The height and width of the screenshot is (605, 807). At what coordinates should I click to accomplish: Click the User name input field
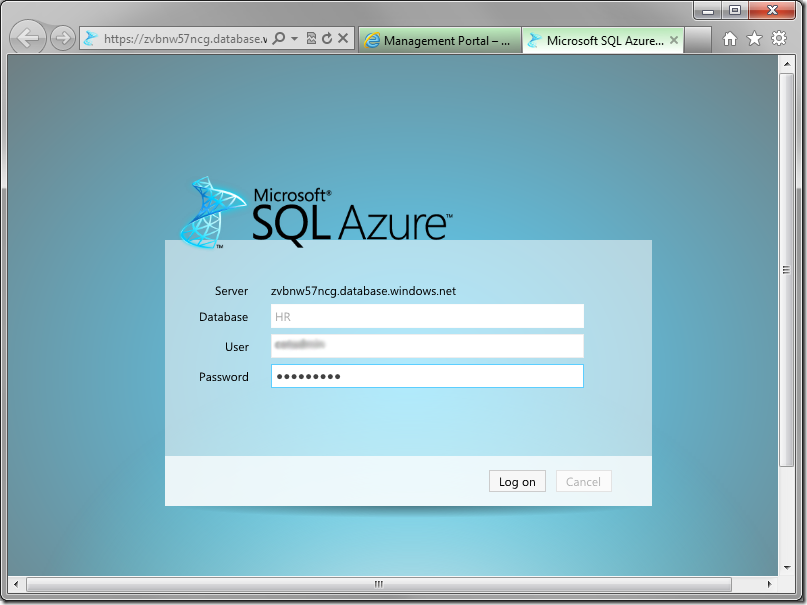427,346
